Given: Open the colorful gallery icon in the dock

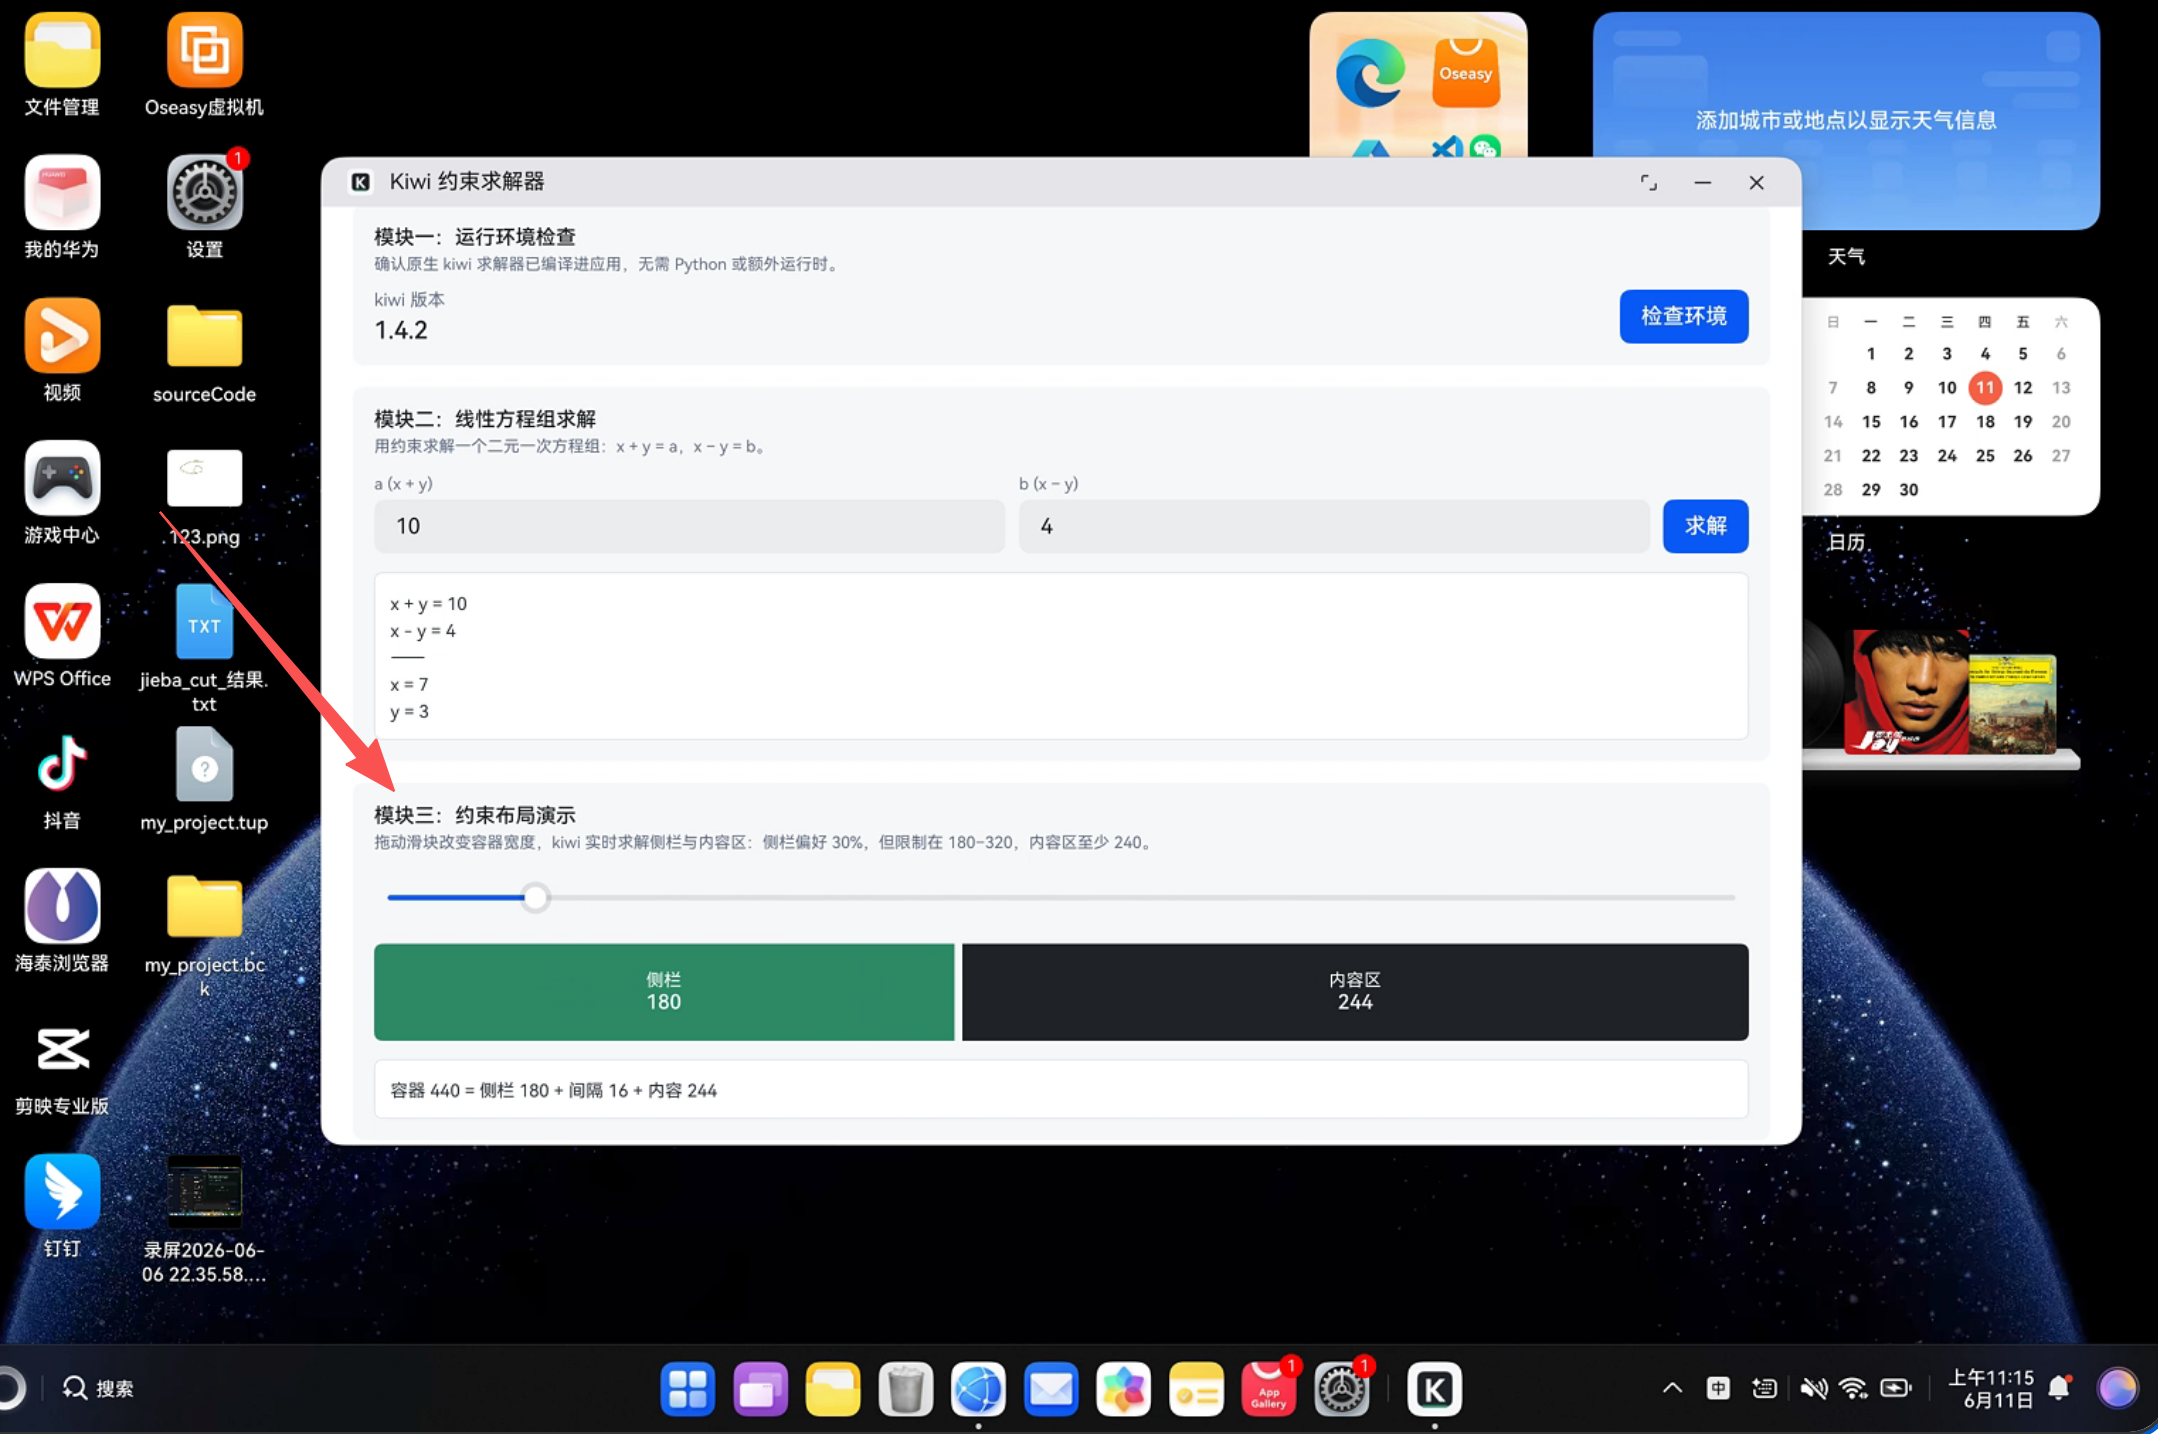Looking at the screenshot, I should (x=1124, y=1389).
